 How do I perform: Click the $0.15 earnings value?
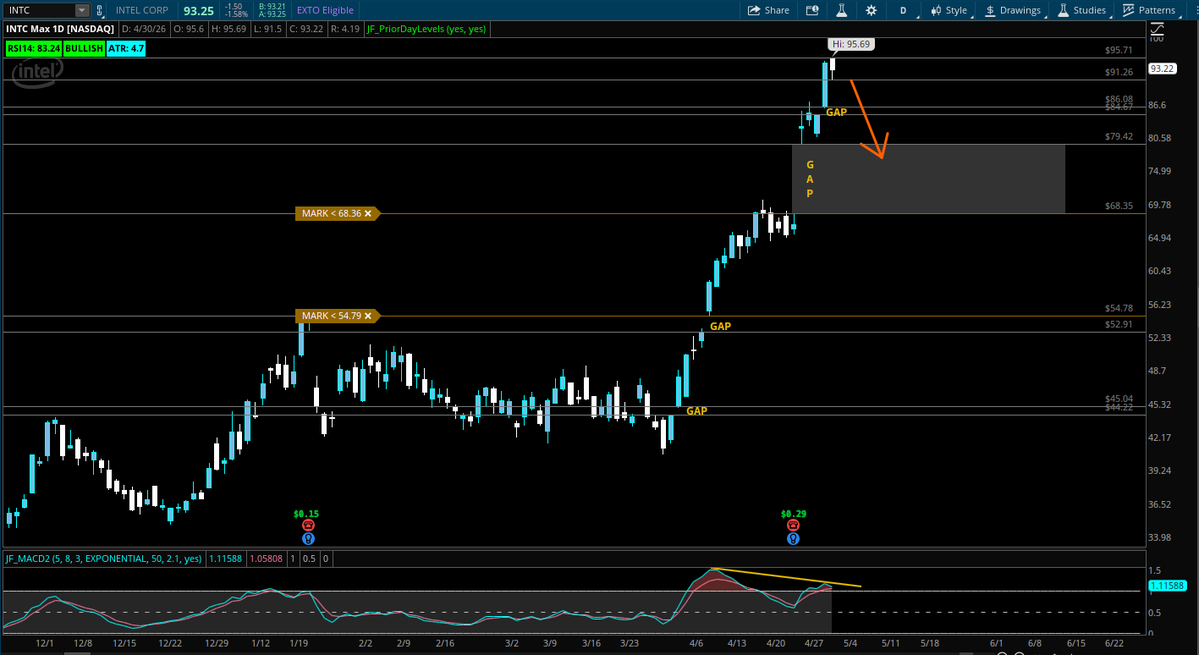307,514
